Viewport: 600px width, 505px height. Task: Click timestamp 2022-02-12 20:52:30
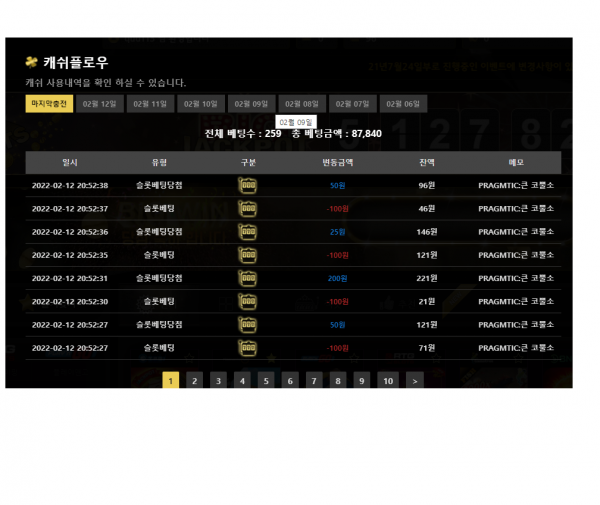point(70,302)
